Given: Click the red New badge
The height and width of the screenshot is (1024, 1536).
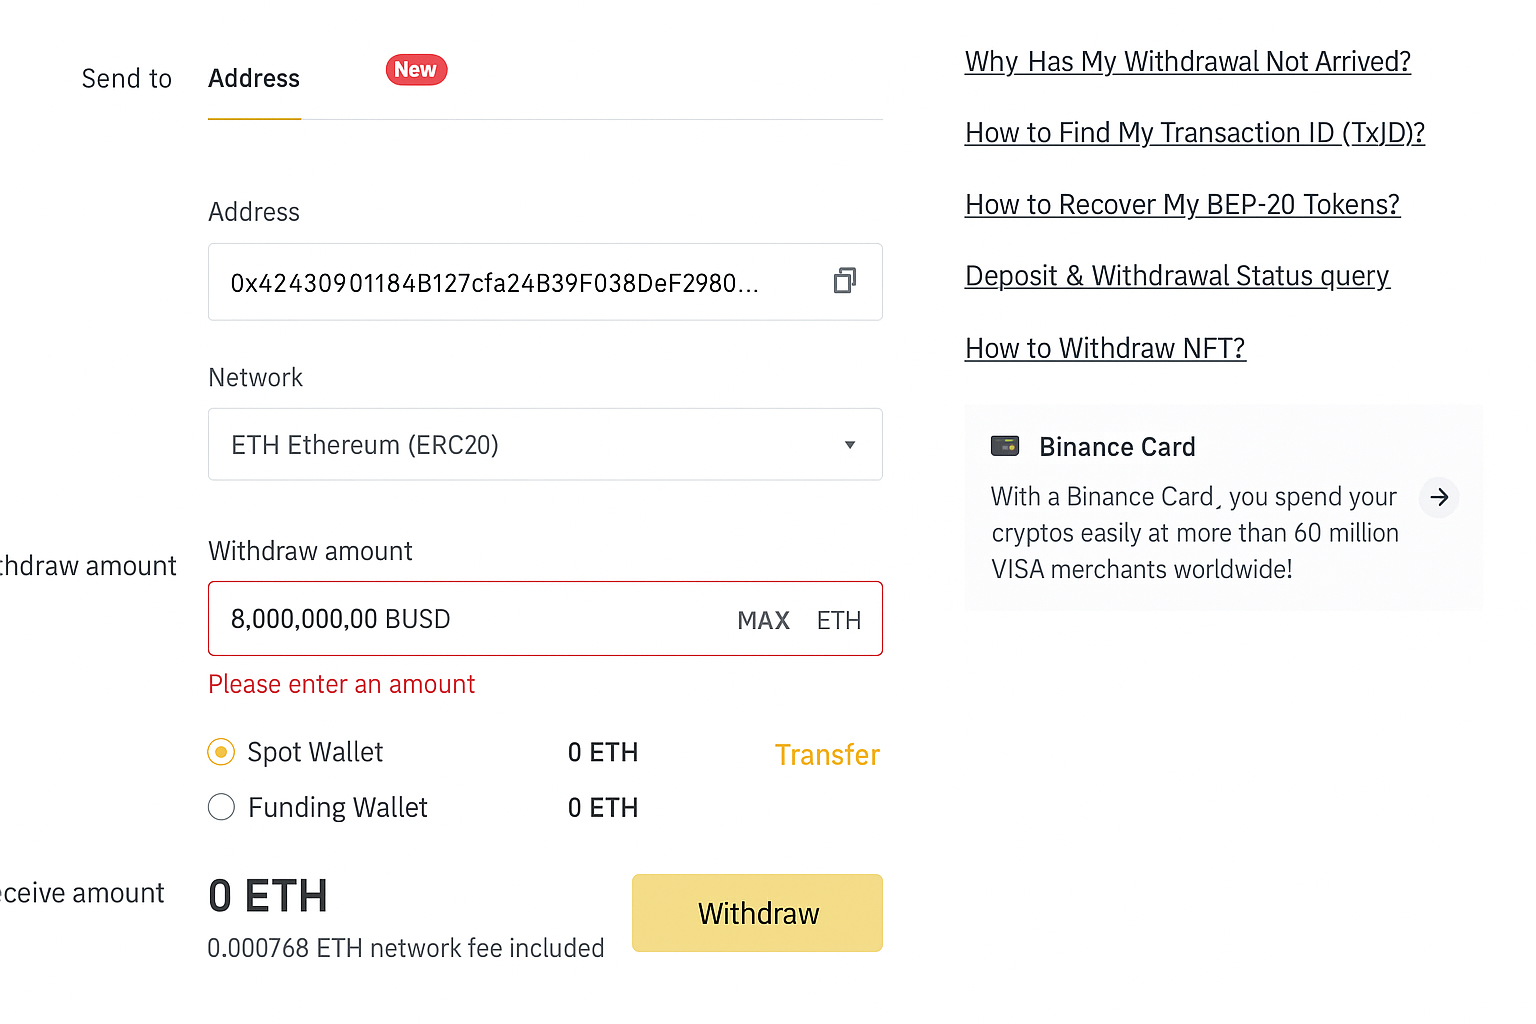Looking at the screenshot, I should tap(416, 70).
